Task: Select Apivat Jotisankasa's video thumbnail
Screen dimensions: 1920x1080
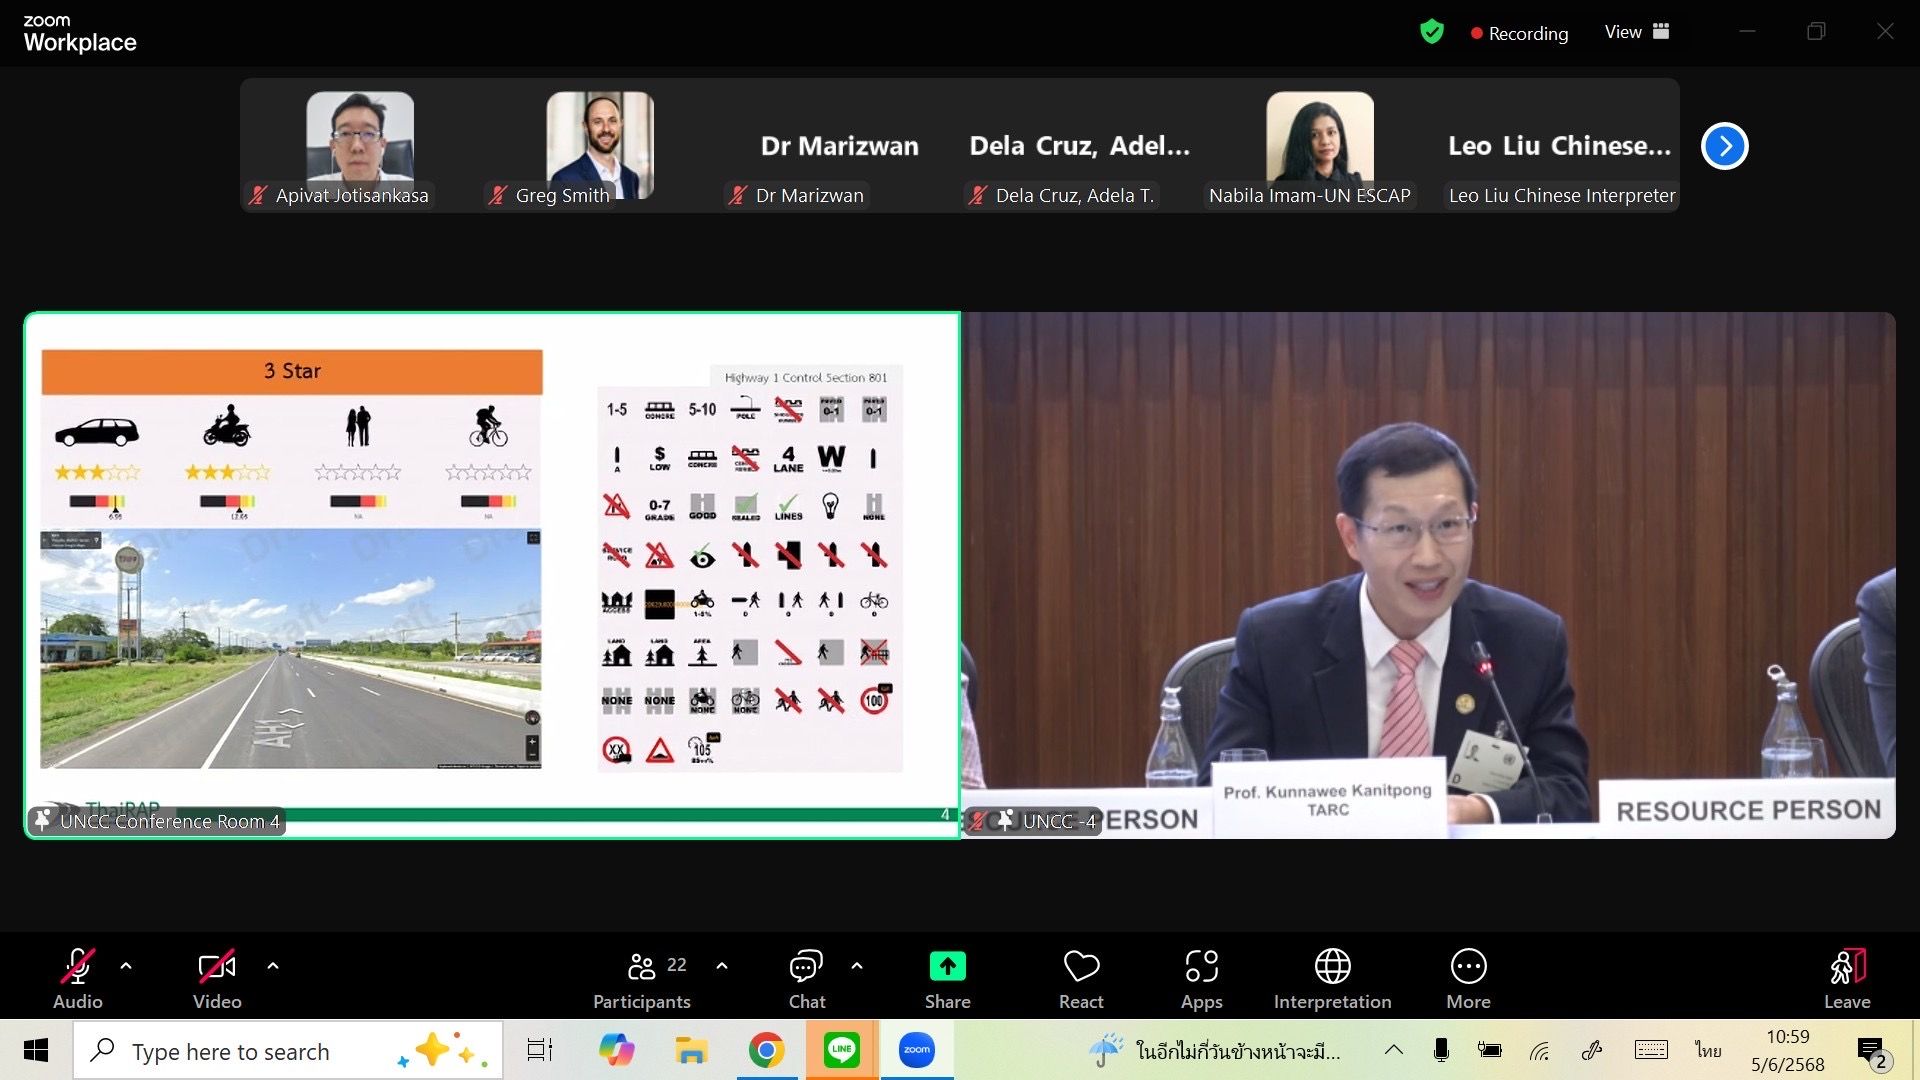Action: coord(359,146)
